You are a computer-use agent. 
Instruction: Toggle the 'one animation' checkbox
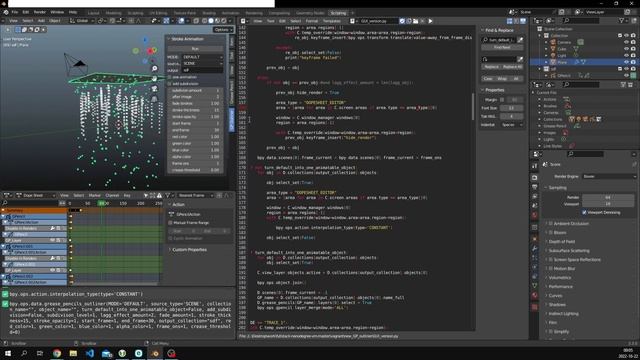(170, 77)
